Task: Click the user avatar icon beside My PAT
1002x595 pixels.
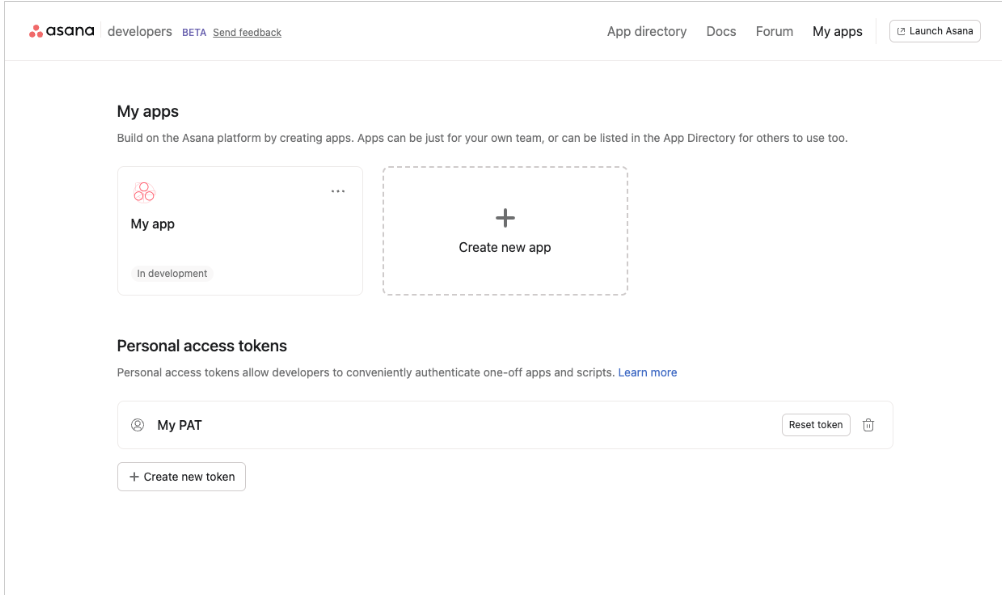Action: [x=137, y=425]
